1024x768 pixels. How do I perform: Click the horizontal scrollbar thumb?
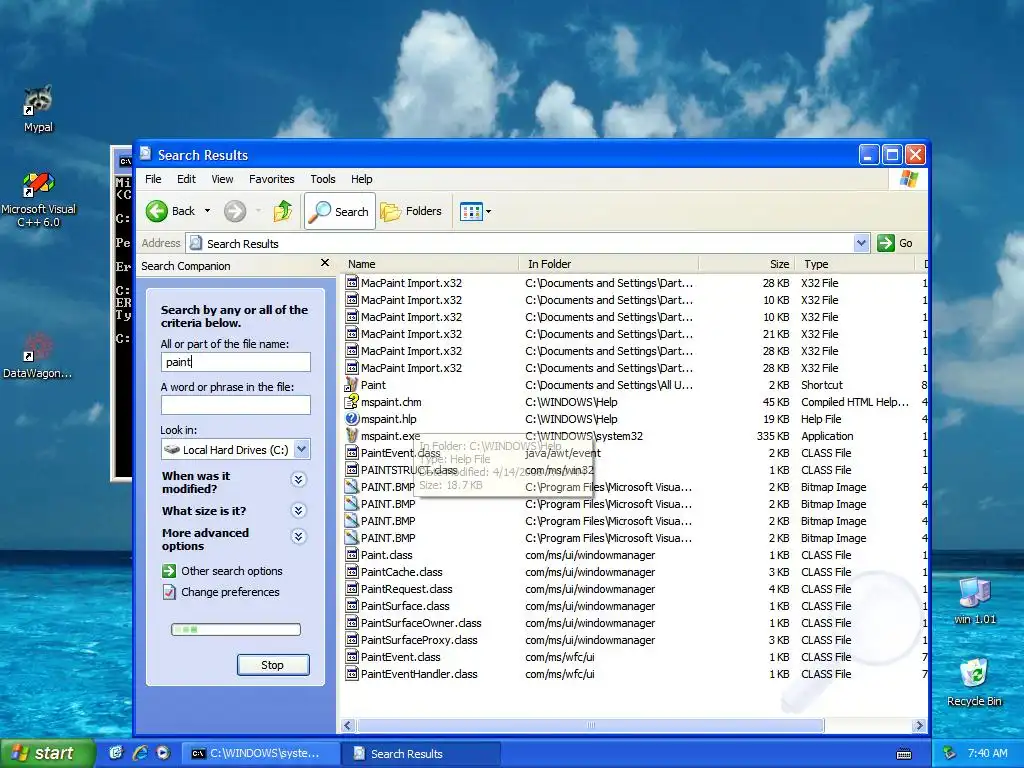point(590,725)
